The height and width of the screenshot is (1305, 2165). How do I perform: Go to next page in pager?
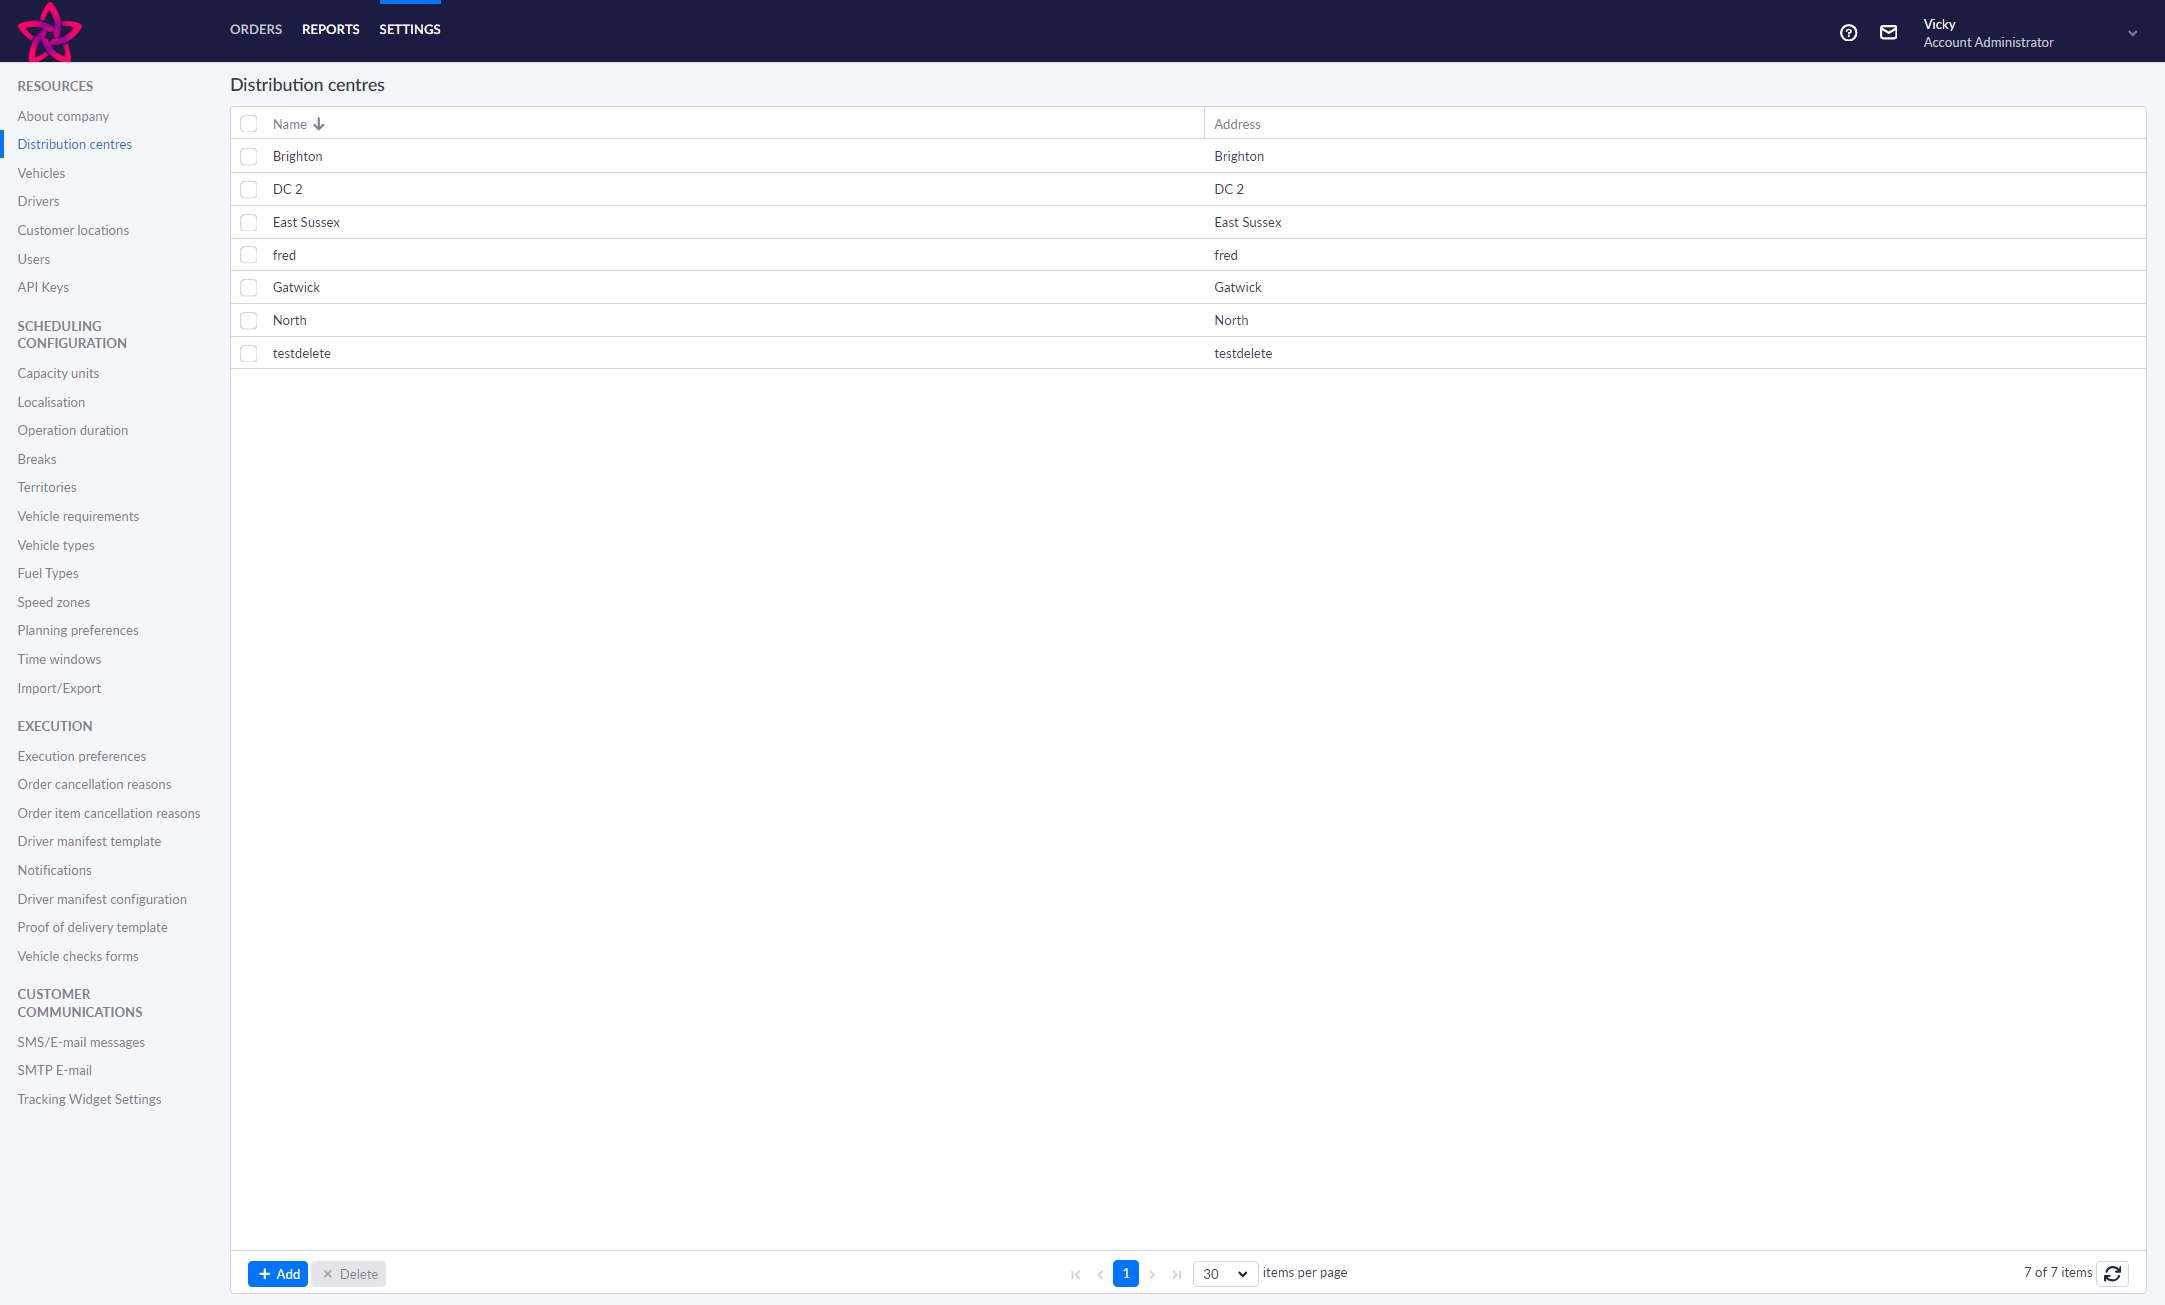pos(1152,1274)
